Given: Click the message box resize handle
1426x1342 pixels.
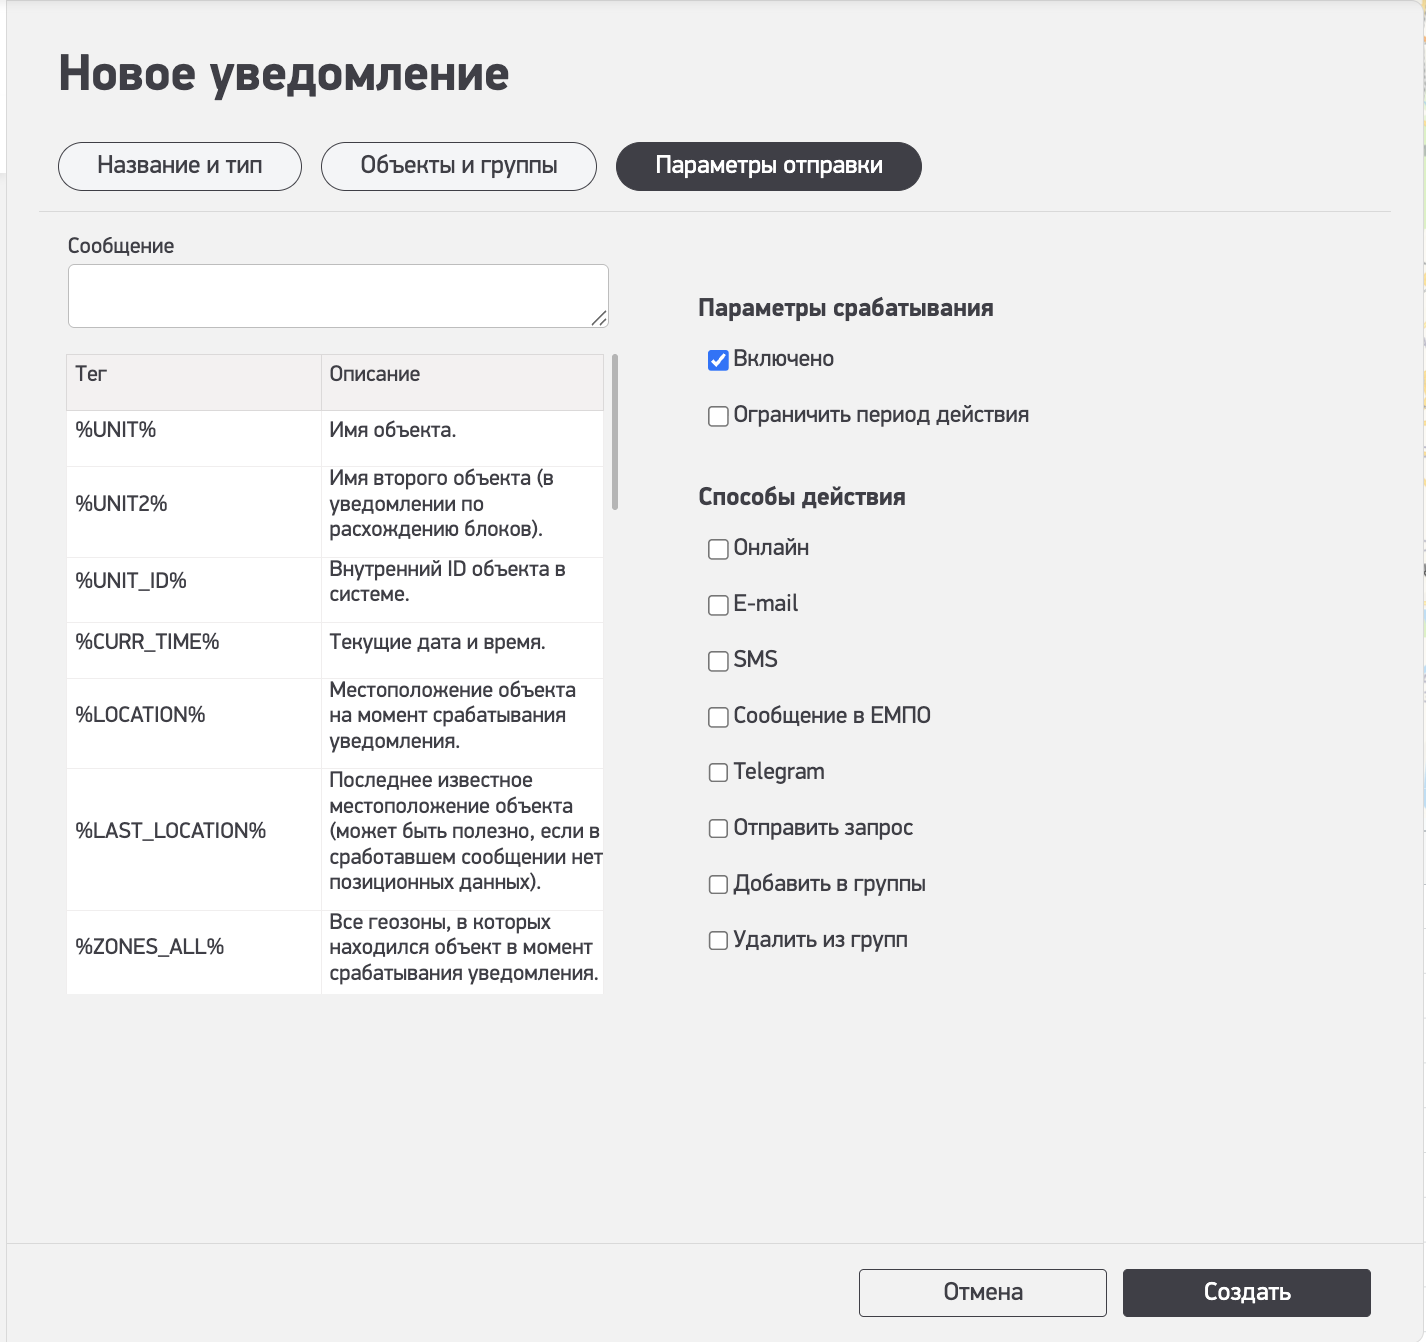Looking at the screenshot, I should [599, 318].
